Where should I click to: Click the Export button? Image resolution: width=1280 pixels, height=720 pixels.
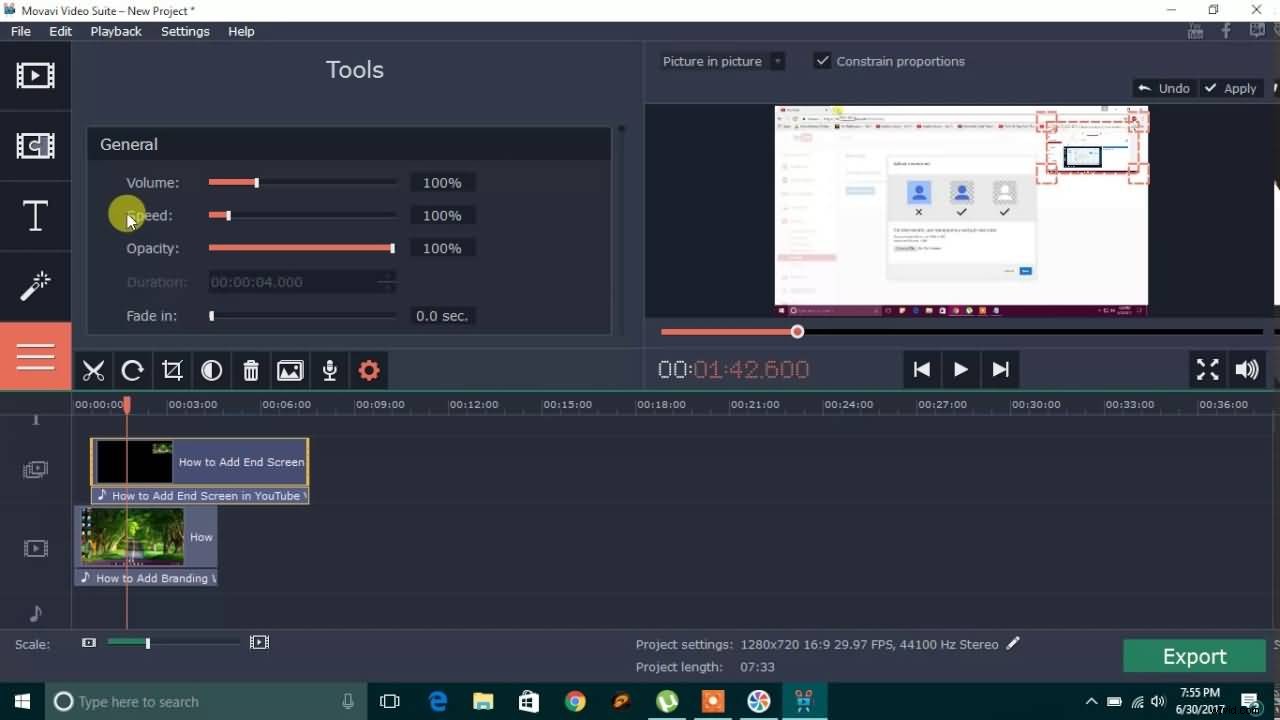click(x=1194, y=656)
